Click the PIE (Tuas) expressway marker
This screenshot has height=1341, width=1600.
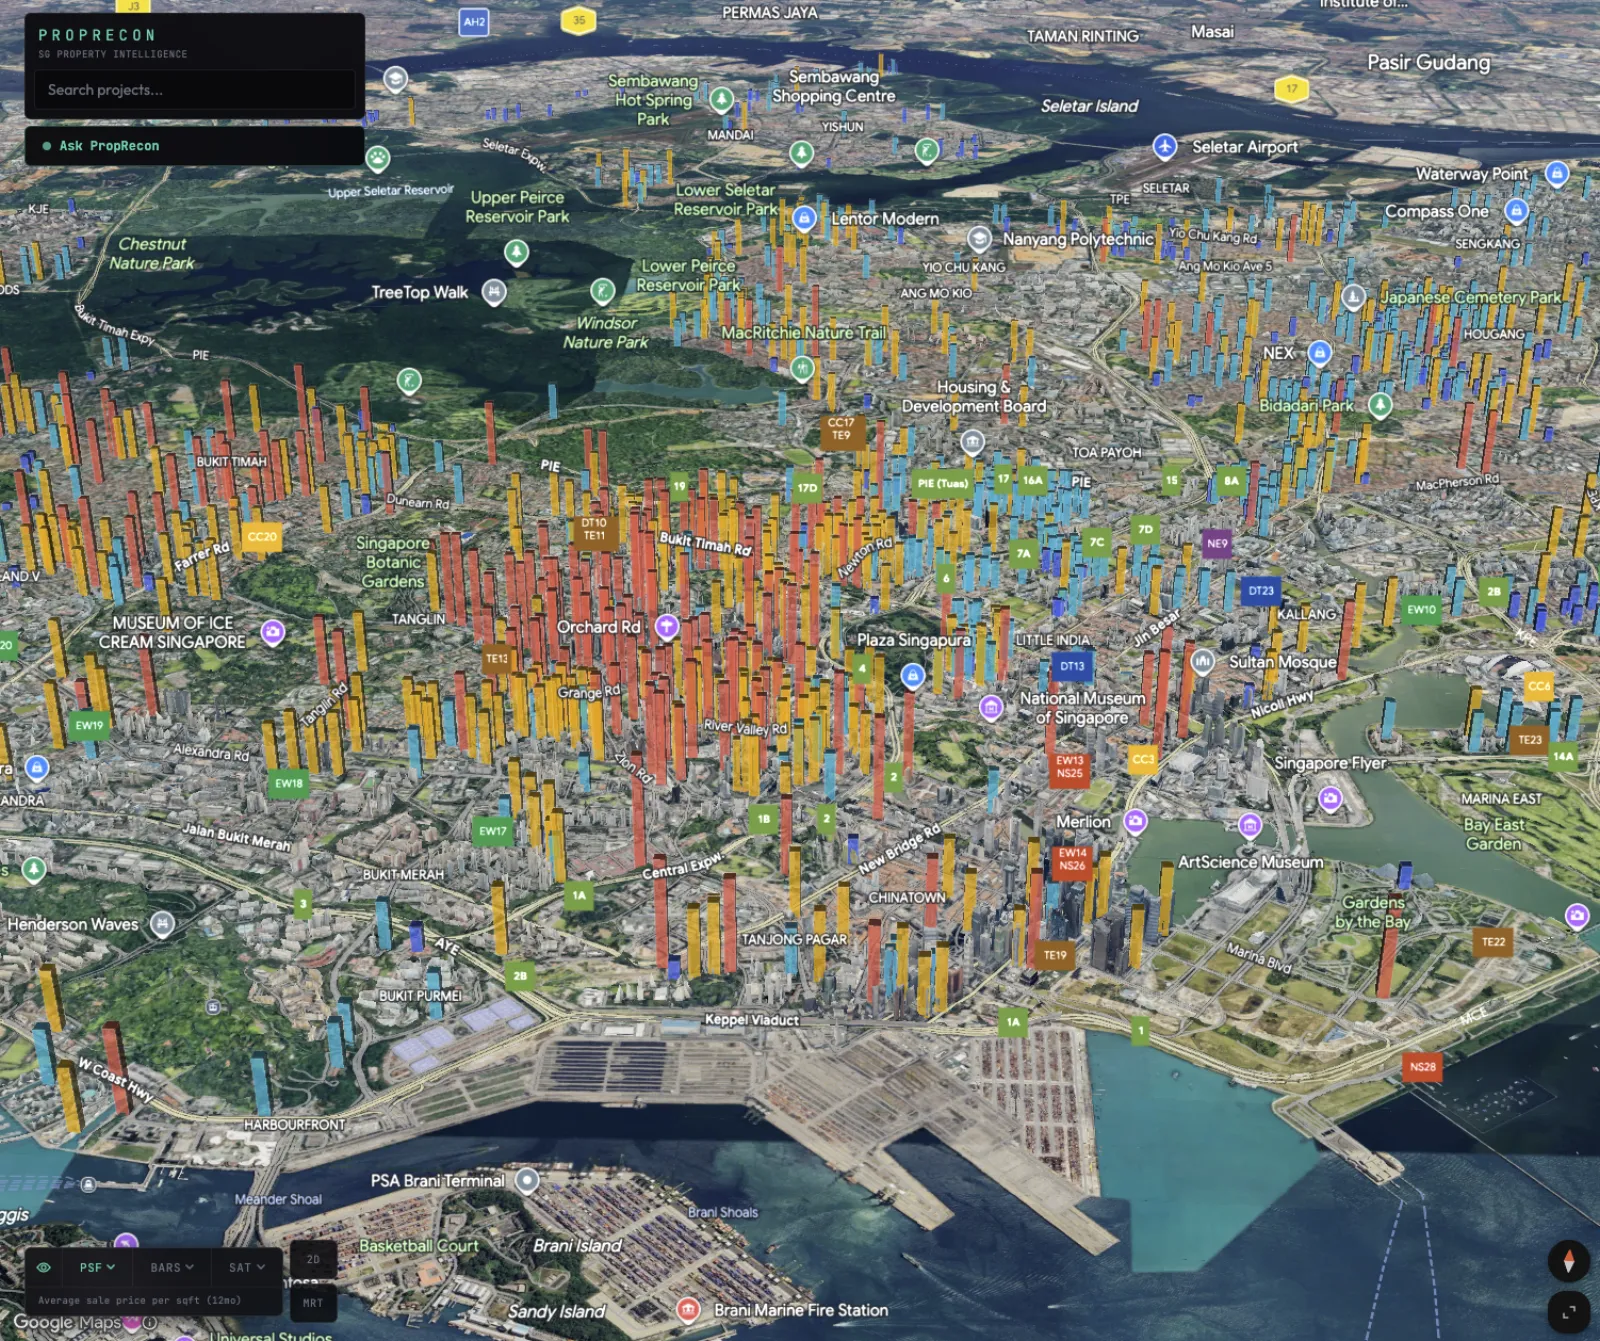click(x=942, y=484)
